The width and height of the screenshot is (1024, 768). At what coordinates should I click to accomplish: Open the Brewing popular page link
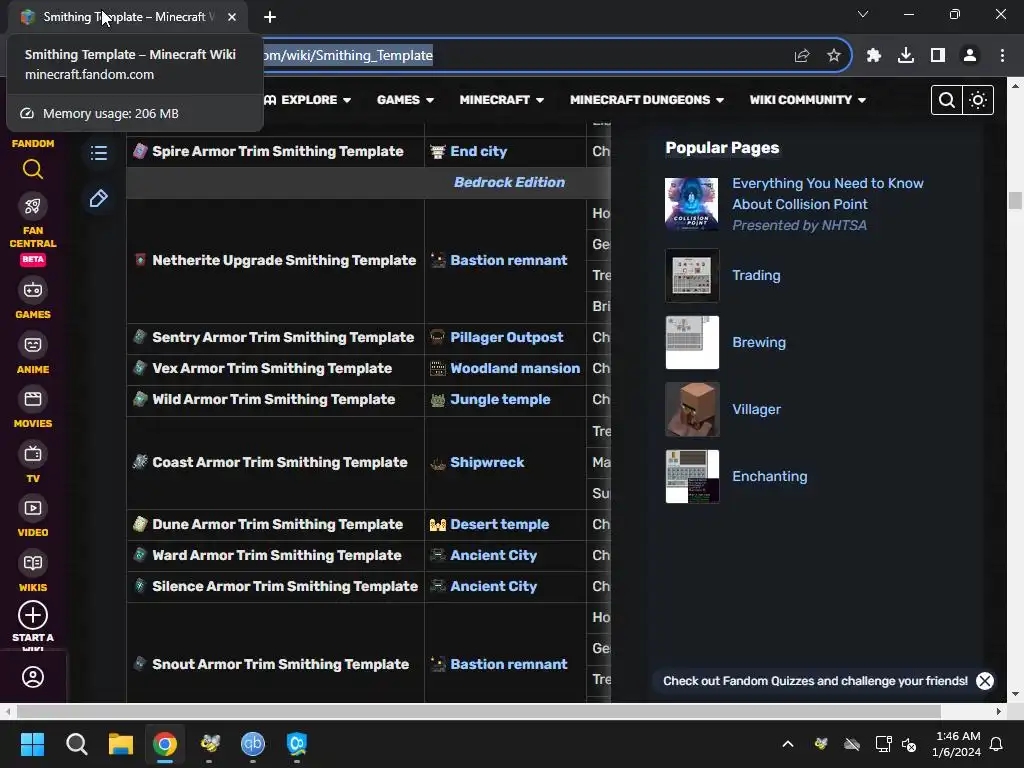pos(759,343)
